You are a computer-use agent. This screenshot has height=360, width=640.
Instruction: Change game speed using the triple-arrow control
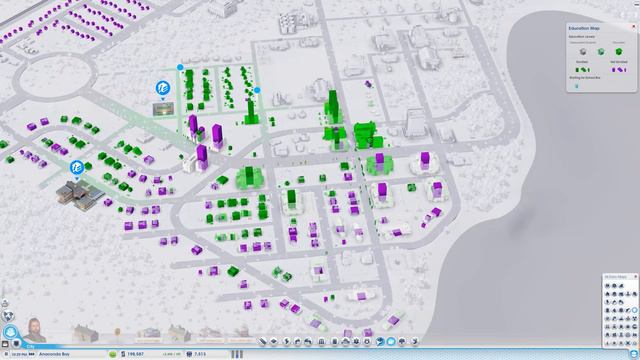[x=32, y=354]
